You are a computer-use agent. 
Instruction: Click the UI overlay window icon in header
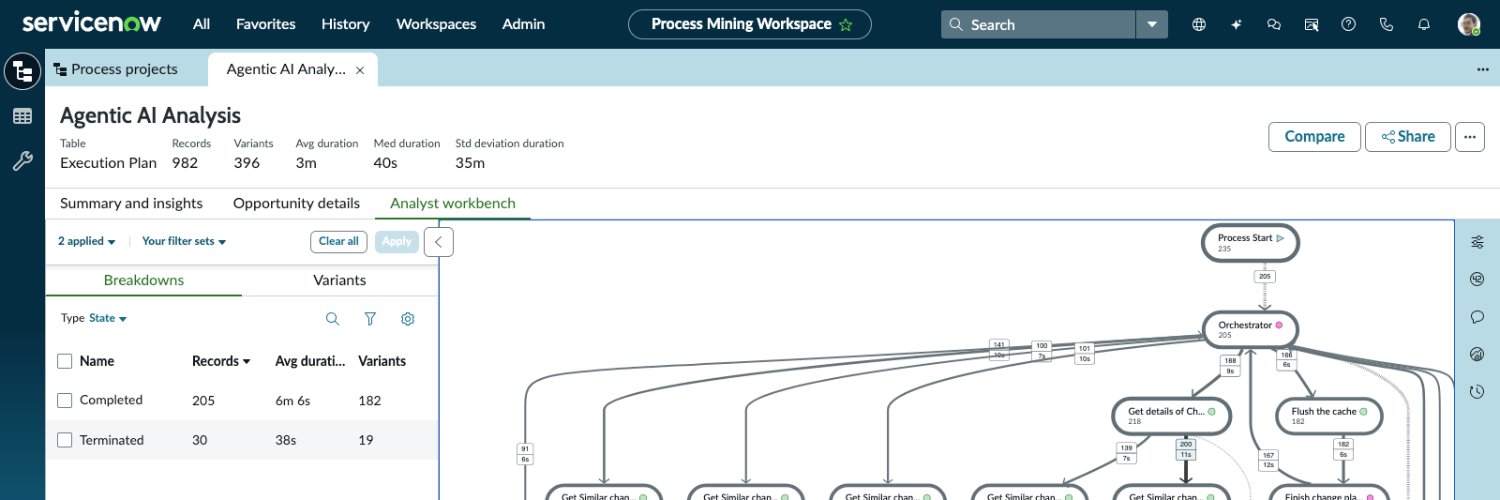click(1311, 24)
